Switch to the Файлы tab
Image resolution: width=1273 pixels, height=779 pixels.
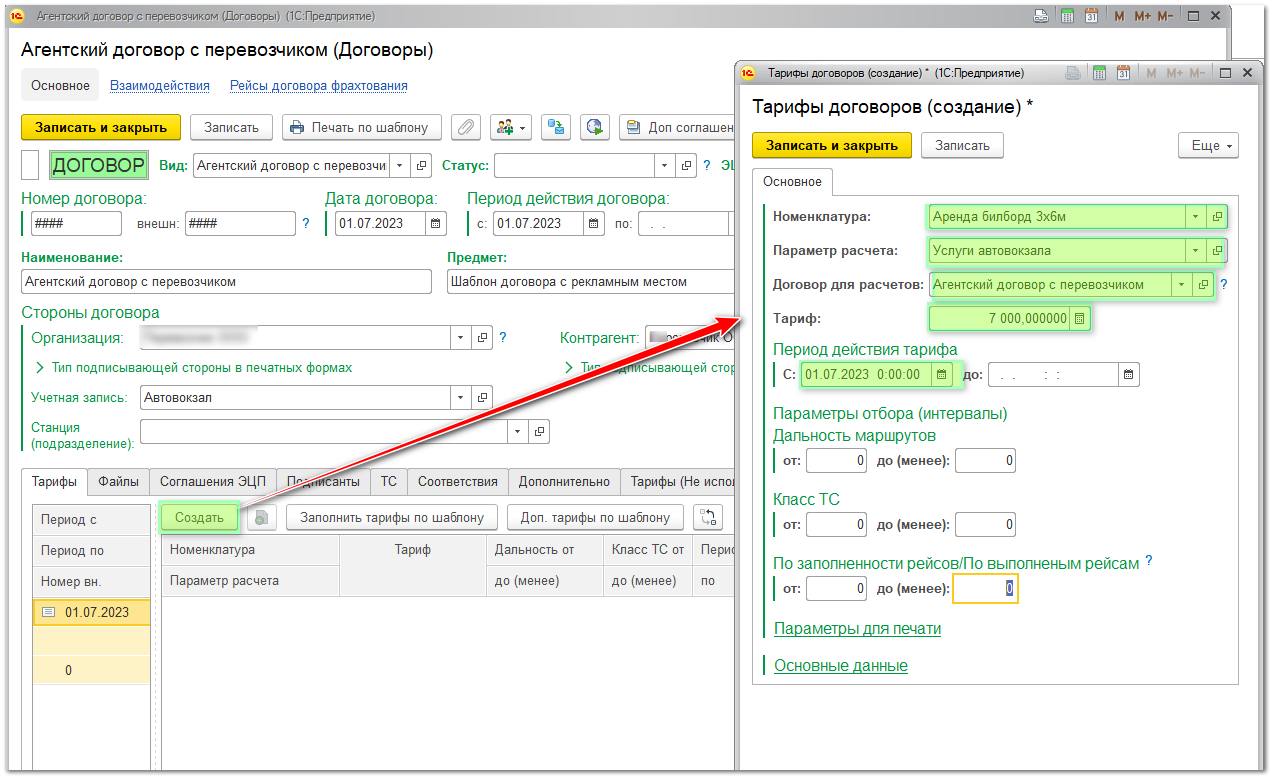[118, 481]
